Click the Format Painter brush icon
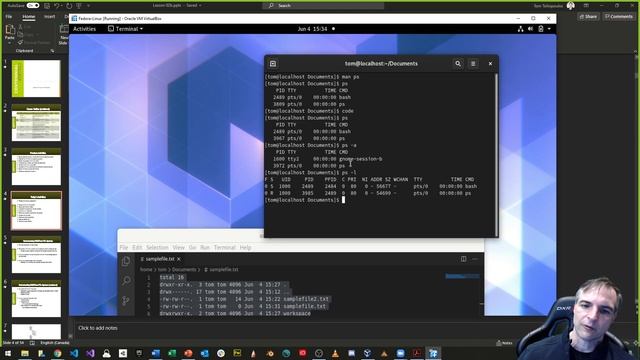This screenshot has height=360, width=640. [20, 42]
